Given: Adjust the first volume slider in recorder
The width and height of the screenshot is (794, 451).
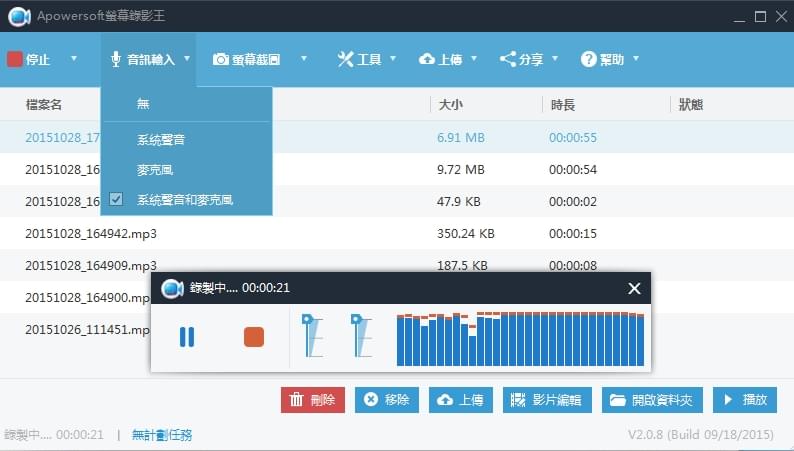Looking at the screenshot, I should click(312, 336).
